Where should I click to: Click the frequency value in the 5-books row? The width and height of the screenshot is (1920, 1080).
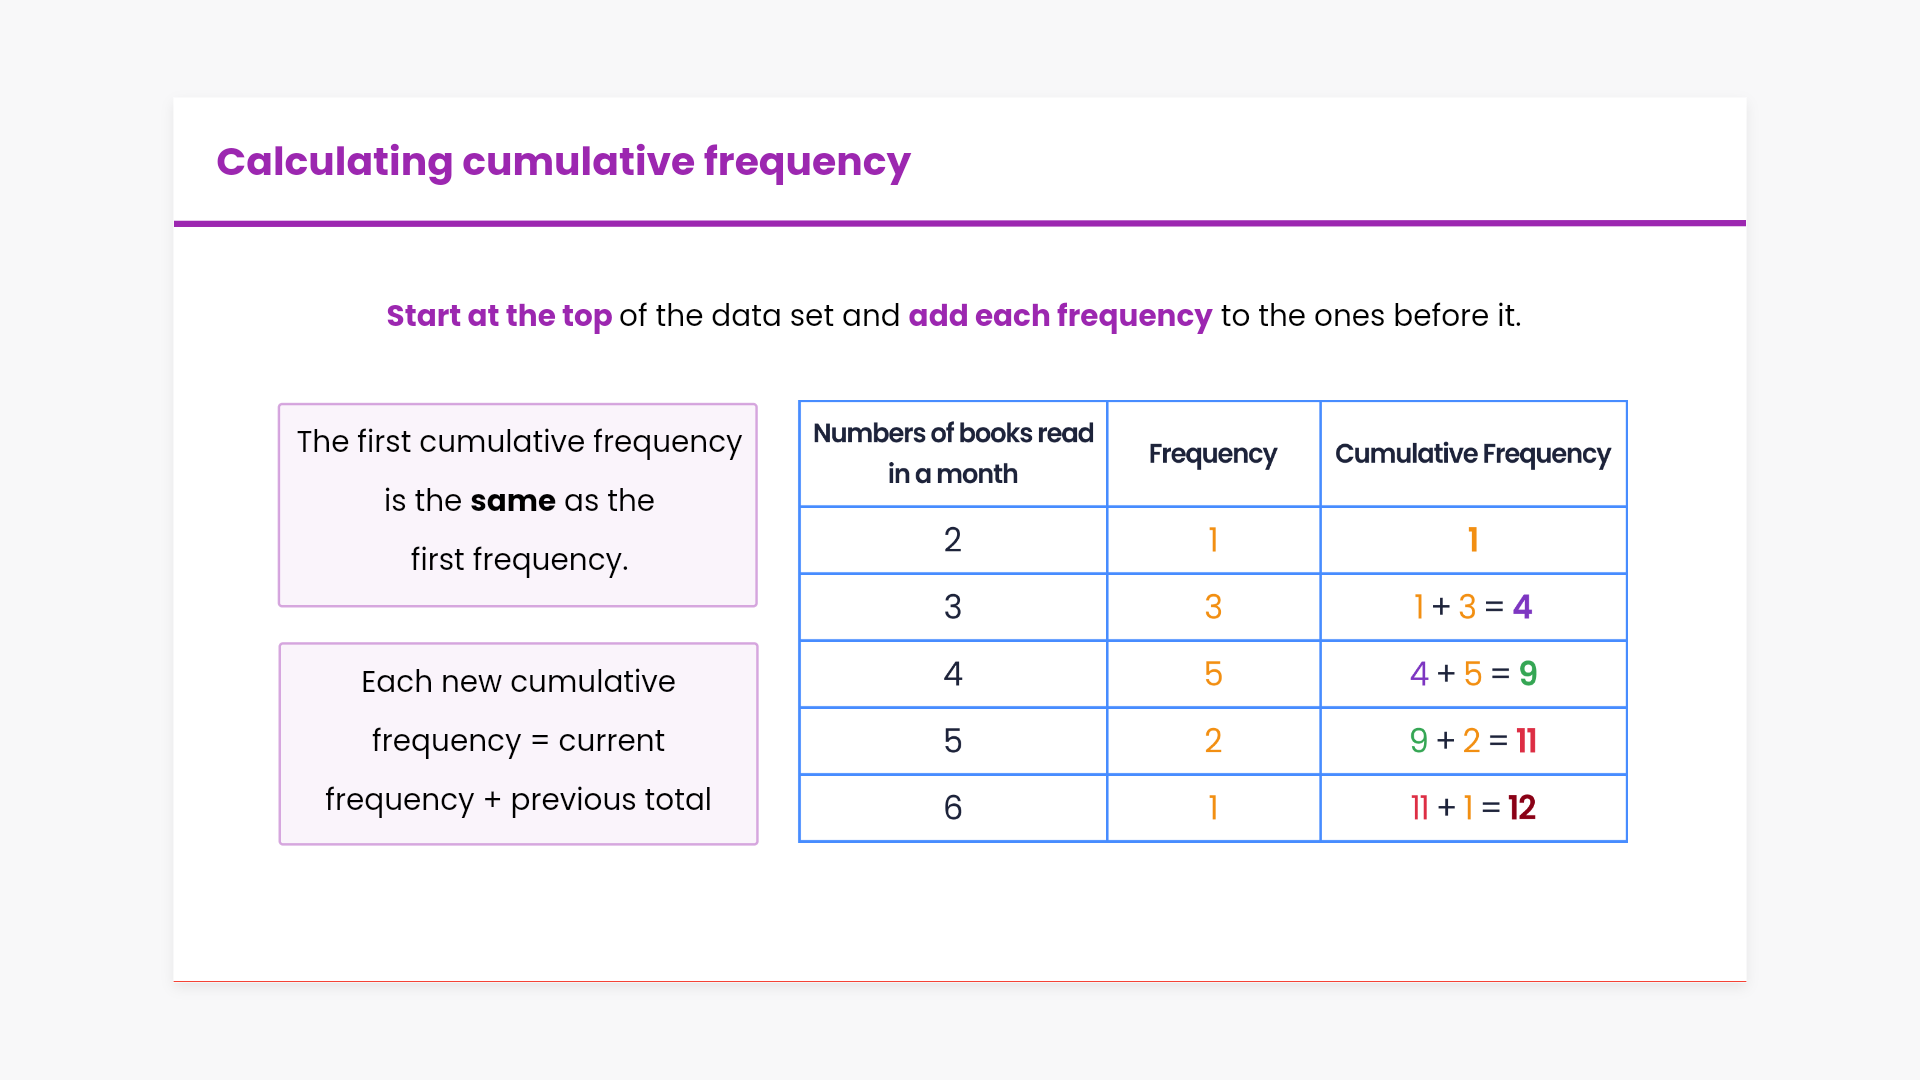[x=1213, y=742]
